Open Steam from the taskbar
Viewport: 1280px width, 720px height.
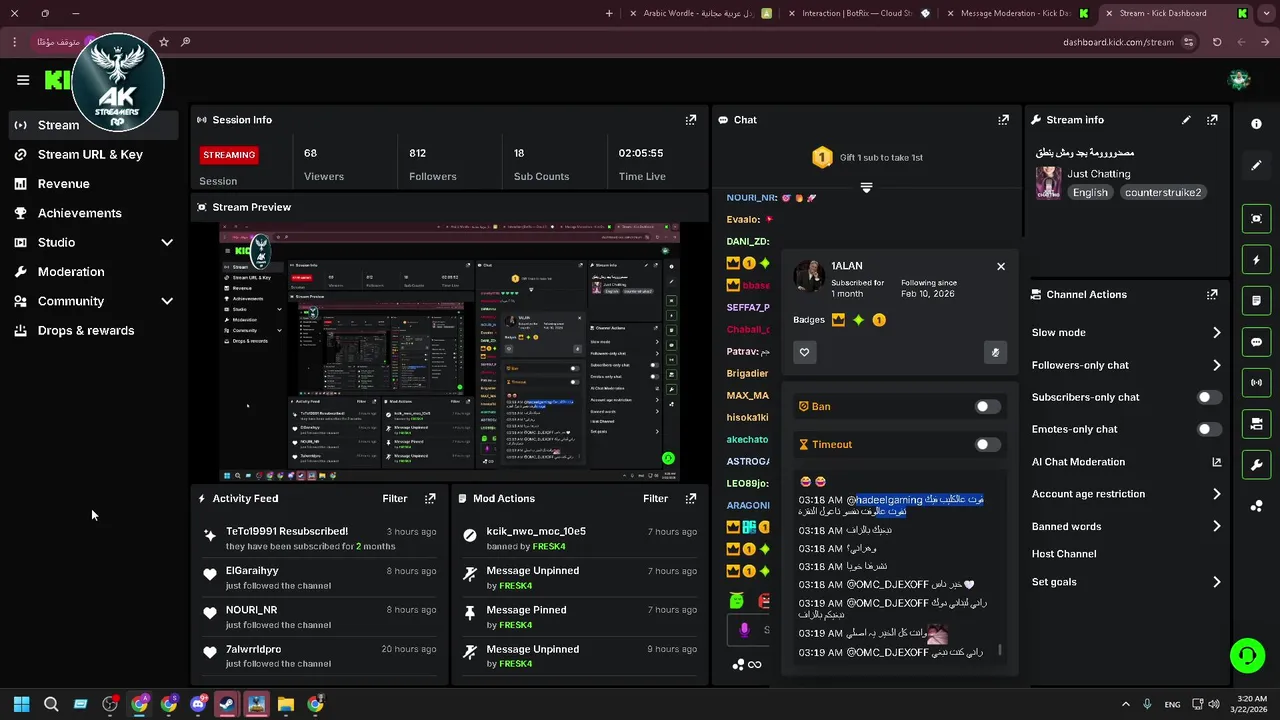coord(227,704)
